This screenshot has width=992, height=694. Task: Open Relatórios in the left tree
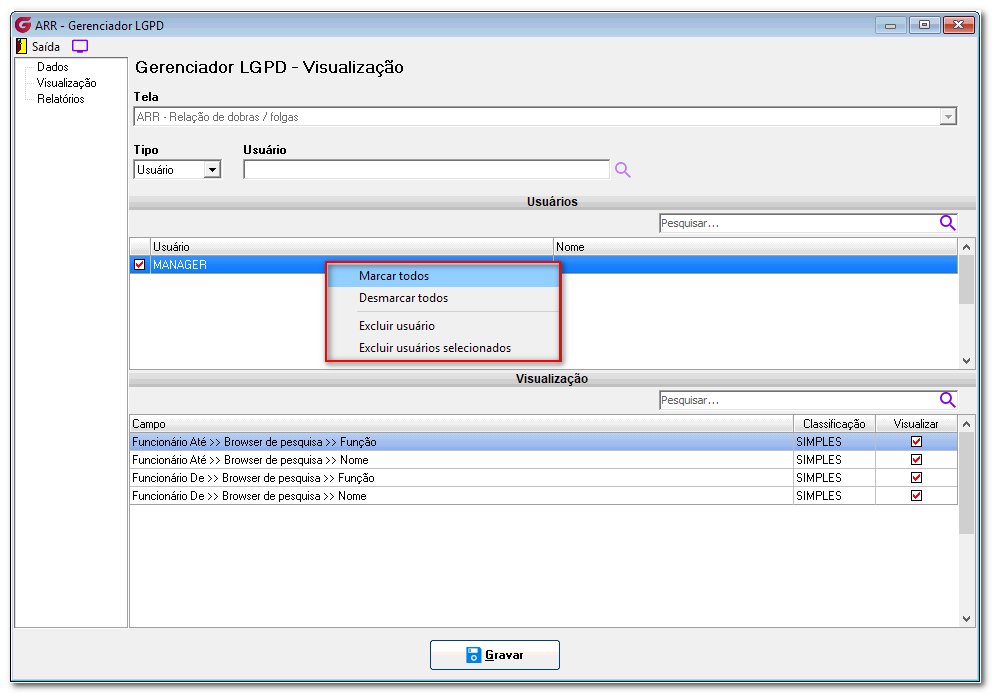(x=61, y=99)
